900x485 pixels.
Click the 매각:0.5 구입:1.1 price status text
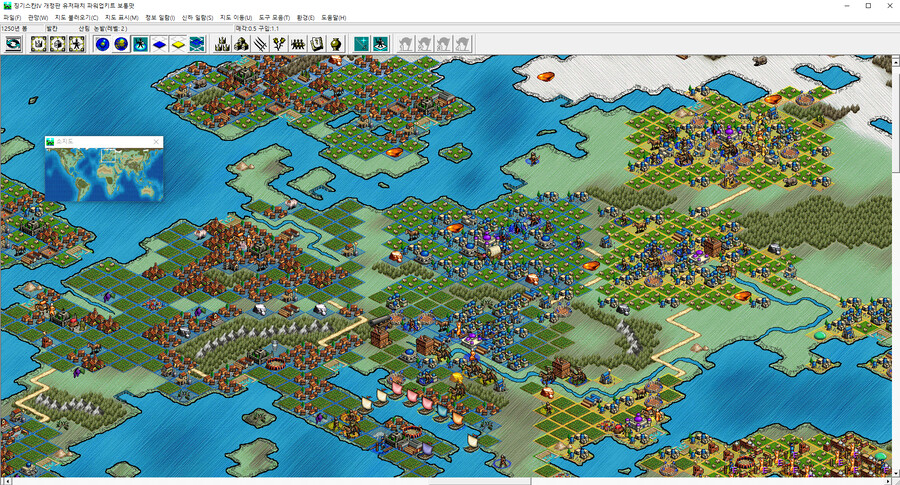point(258,28)
